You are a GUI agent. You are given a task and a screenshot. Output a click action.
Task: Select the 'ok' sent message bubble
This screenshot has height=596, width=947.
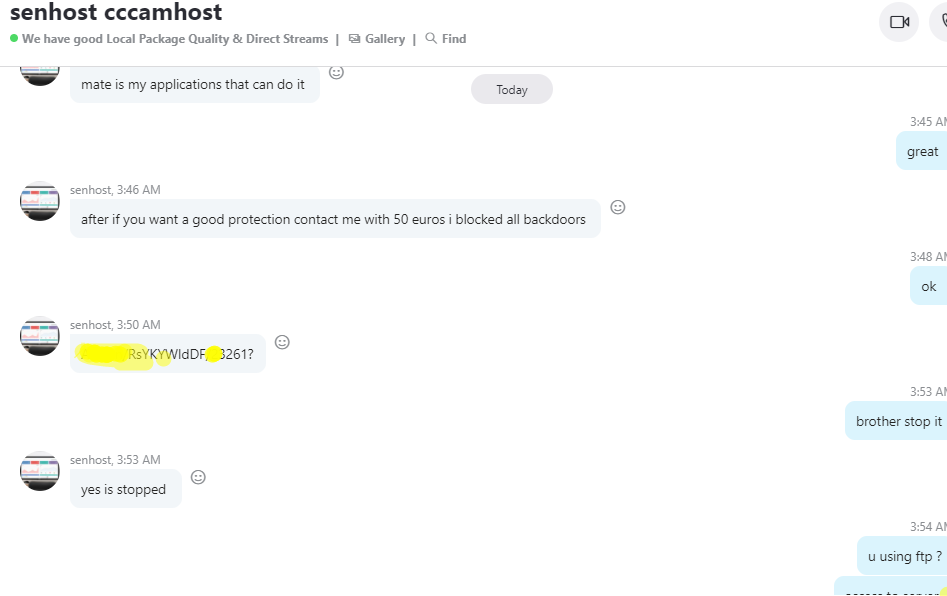tap(929, 286)
